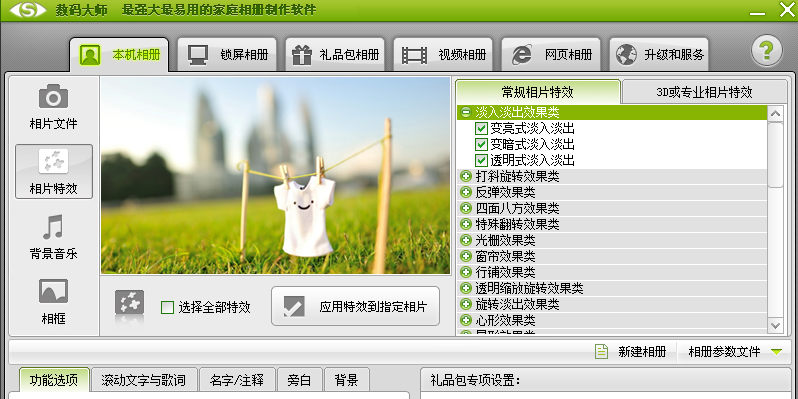Click the effects icon beside 选择全部特效
Screen dimensions: 798x399
pyautogui.click(x=129, y=303)
